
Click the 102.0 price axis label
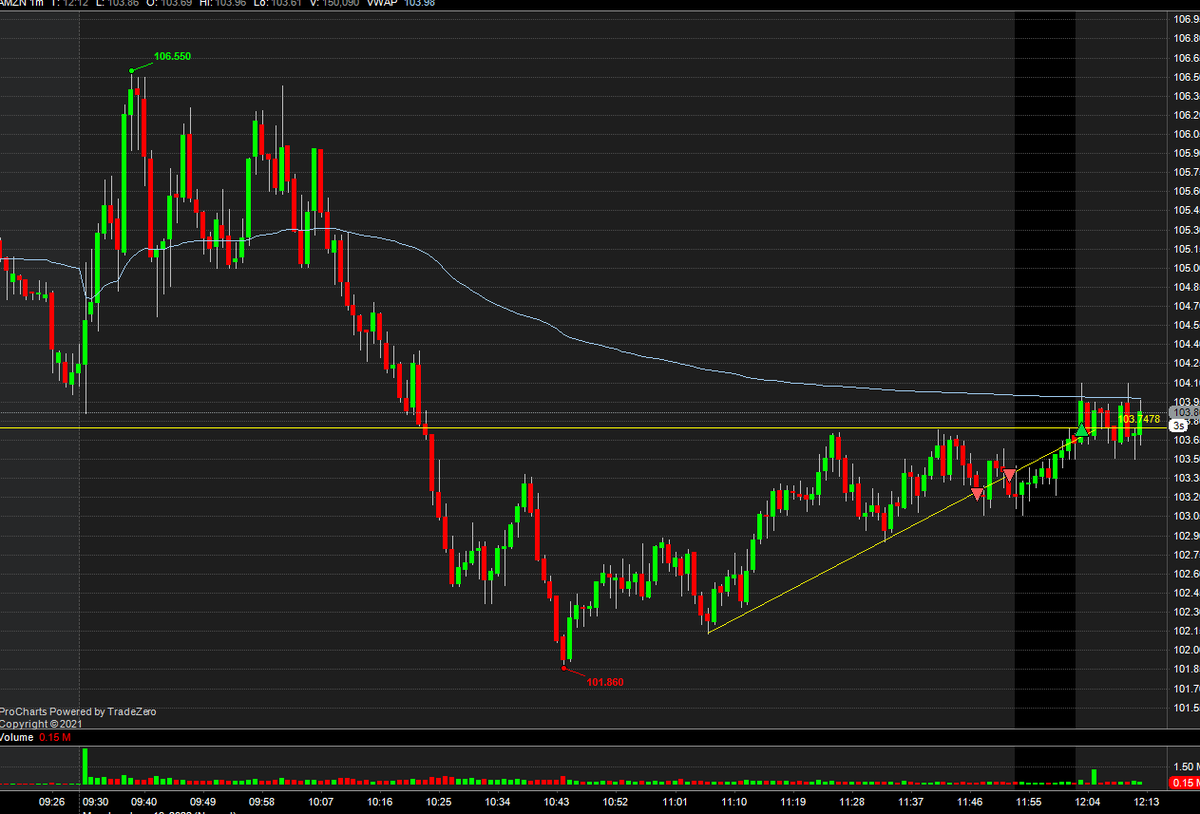pos(1187,650)
